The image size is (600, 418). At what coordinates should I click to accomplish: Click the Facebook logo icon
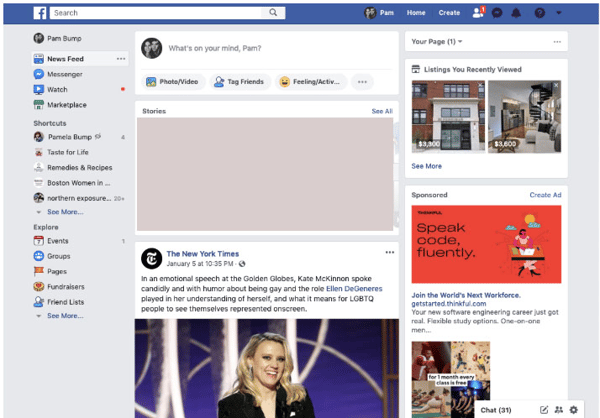[x=39, y=13]
